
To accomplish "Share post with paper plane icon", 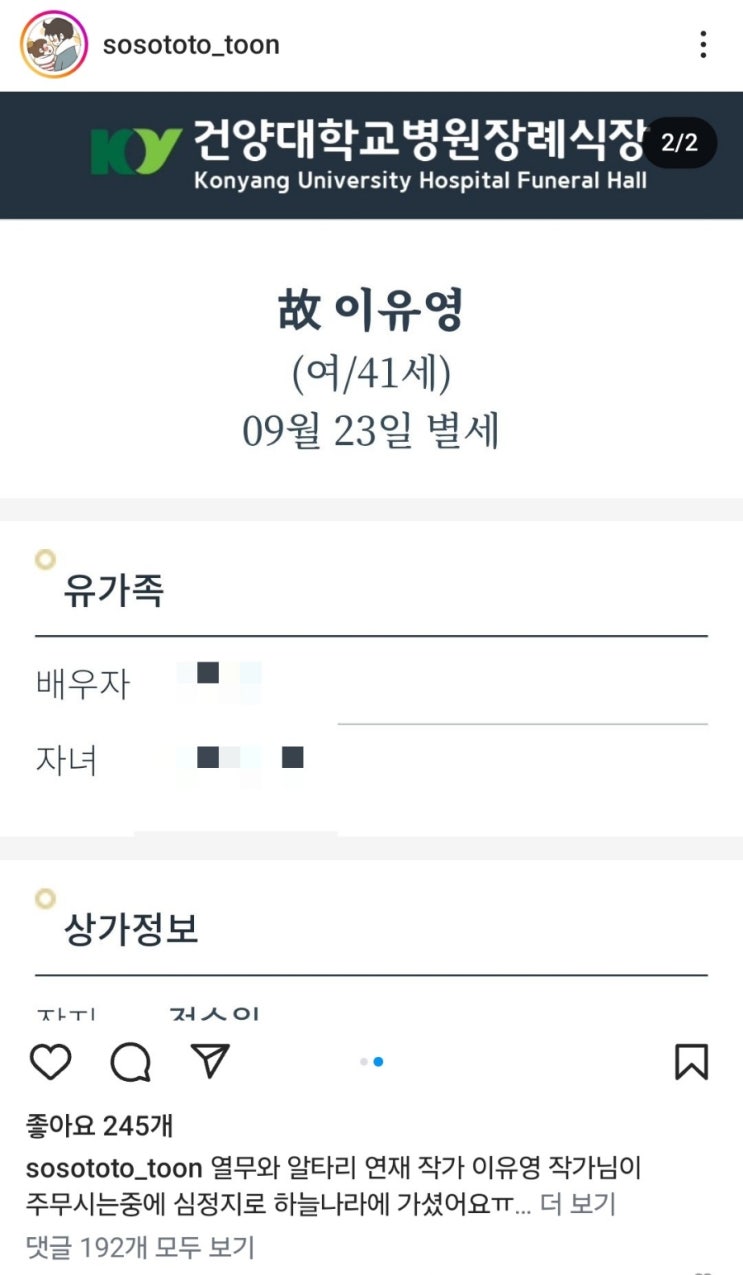I will [210, 1061].
